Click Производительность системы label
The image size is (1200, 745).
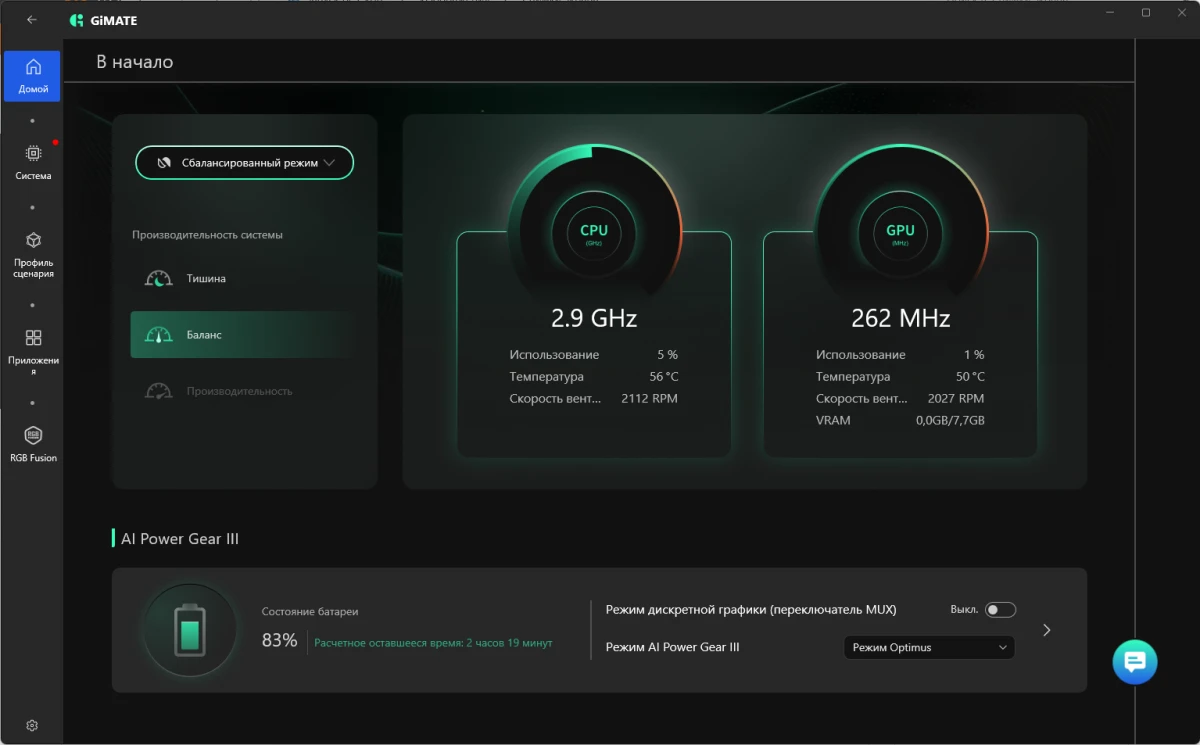207,235
